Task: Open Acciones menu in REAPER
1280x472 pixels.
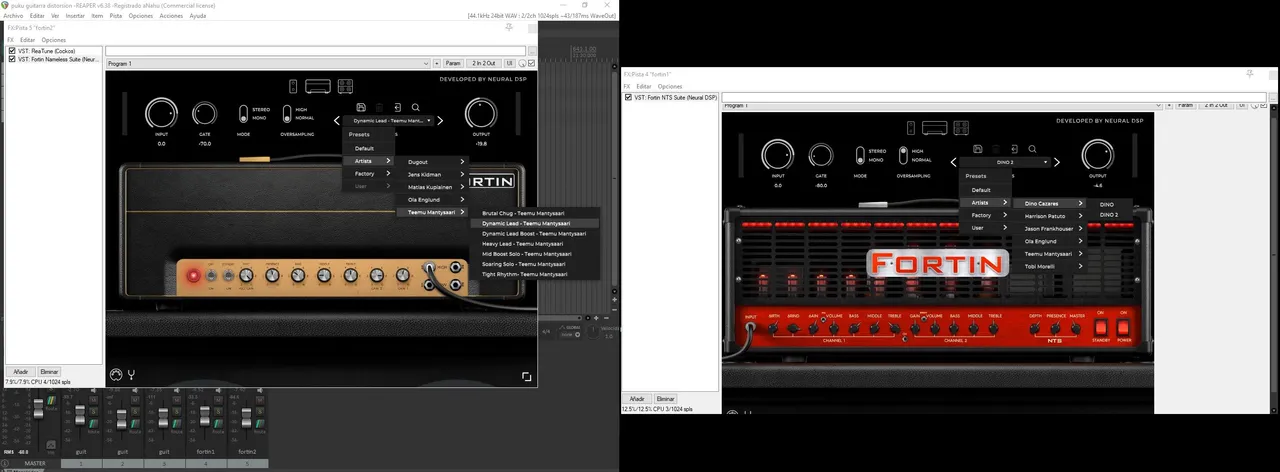Action: click(171, 16)
